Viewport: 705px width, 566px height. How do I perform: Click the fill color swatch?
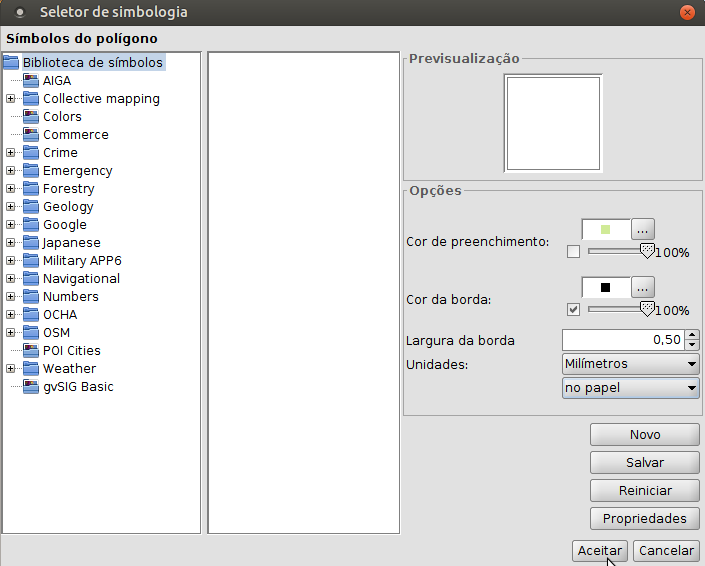(x=606, y=229)
